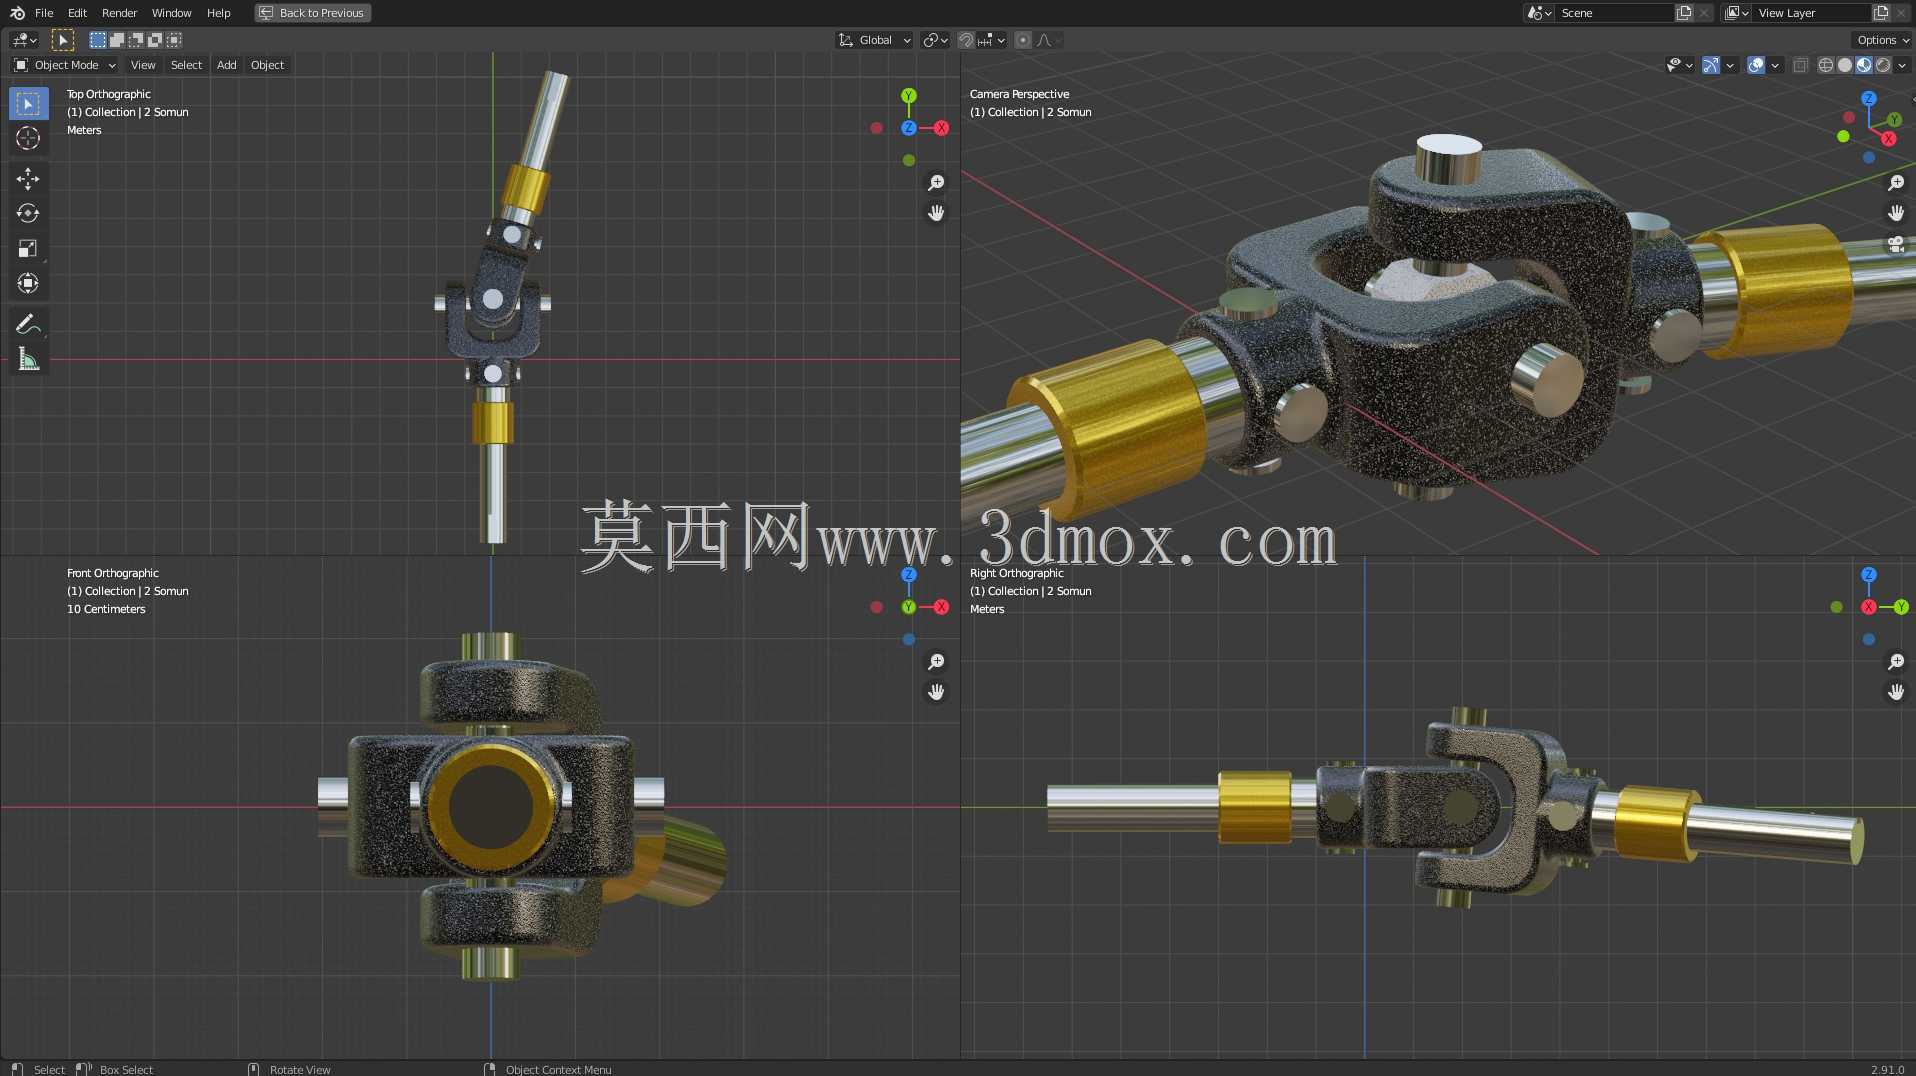
Task: Open the editor type dropdown
Action: (24, 40)
